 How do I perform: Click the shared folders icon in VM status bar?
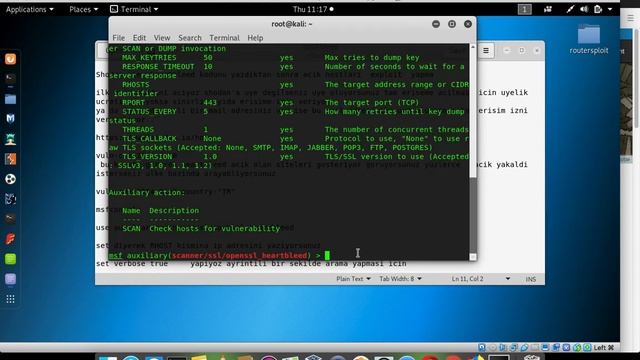point(535,348)
